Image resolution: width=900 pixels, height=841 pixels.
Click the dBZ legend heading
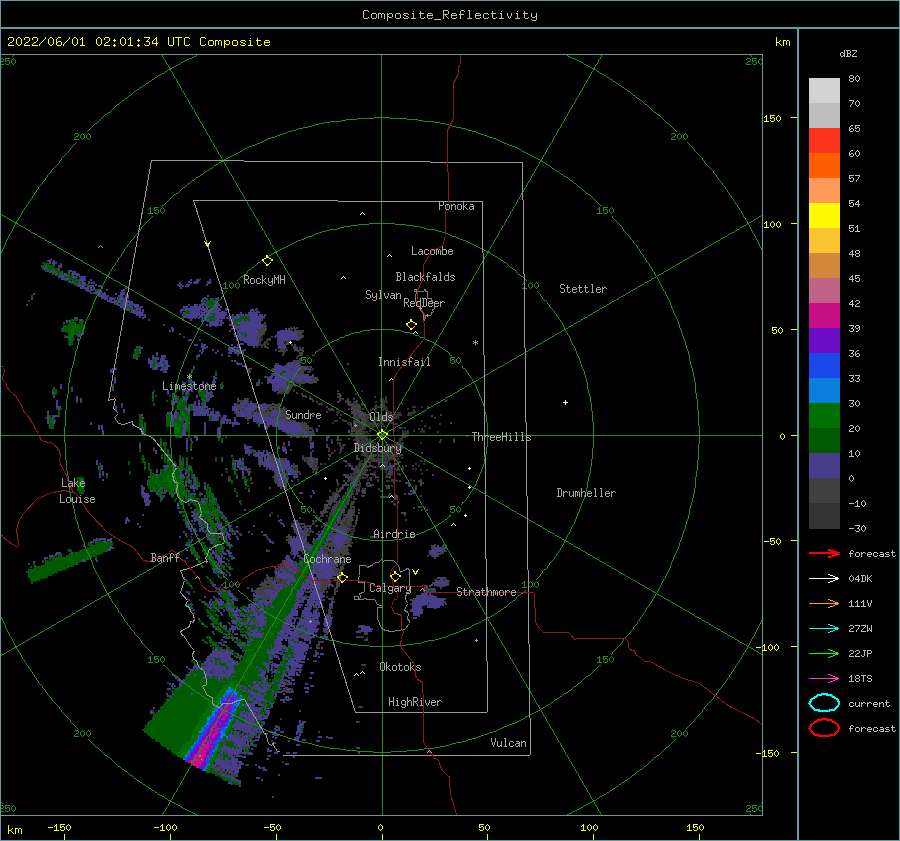(x=848, y=54)
